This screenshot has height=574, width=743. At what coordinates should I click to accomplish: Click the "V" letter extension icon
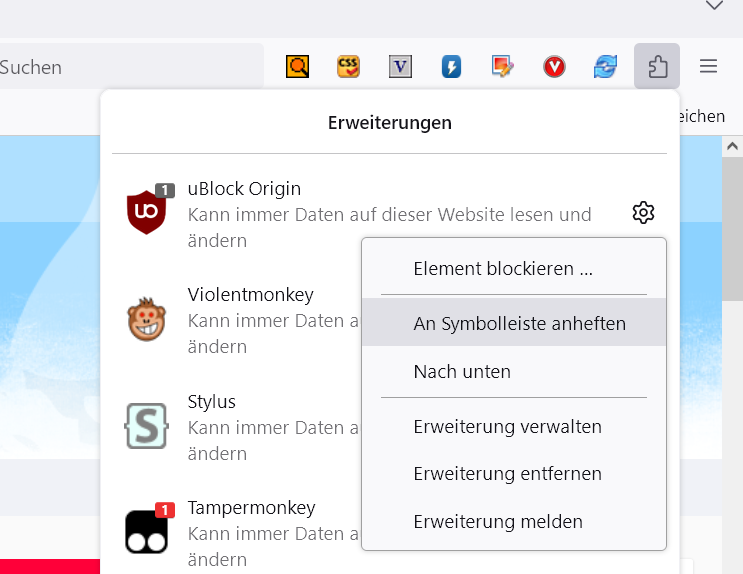[401, 67]
